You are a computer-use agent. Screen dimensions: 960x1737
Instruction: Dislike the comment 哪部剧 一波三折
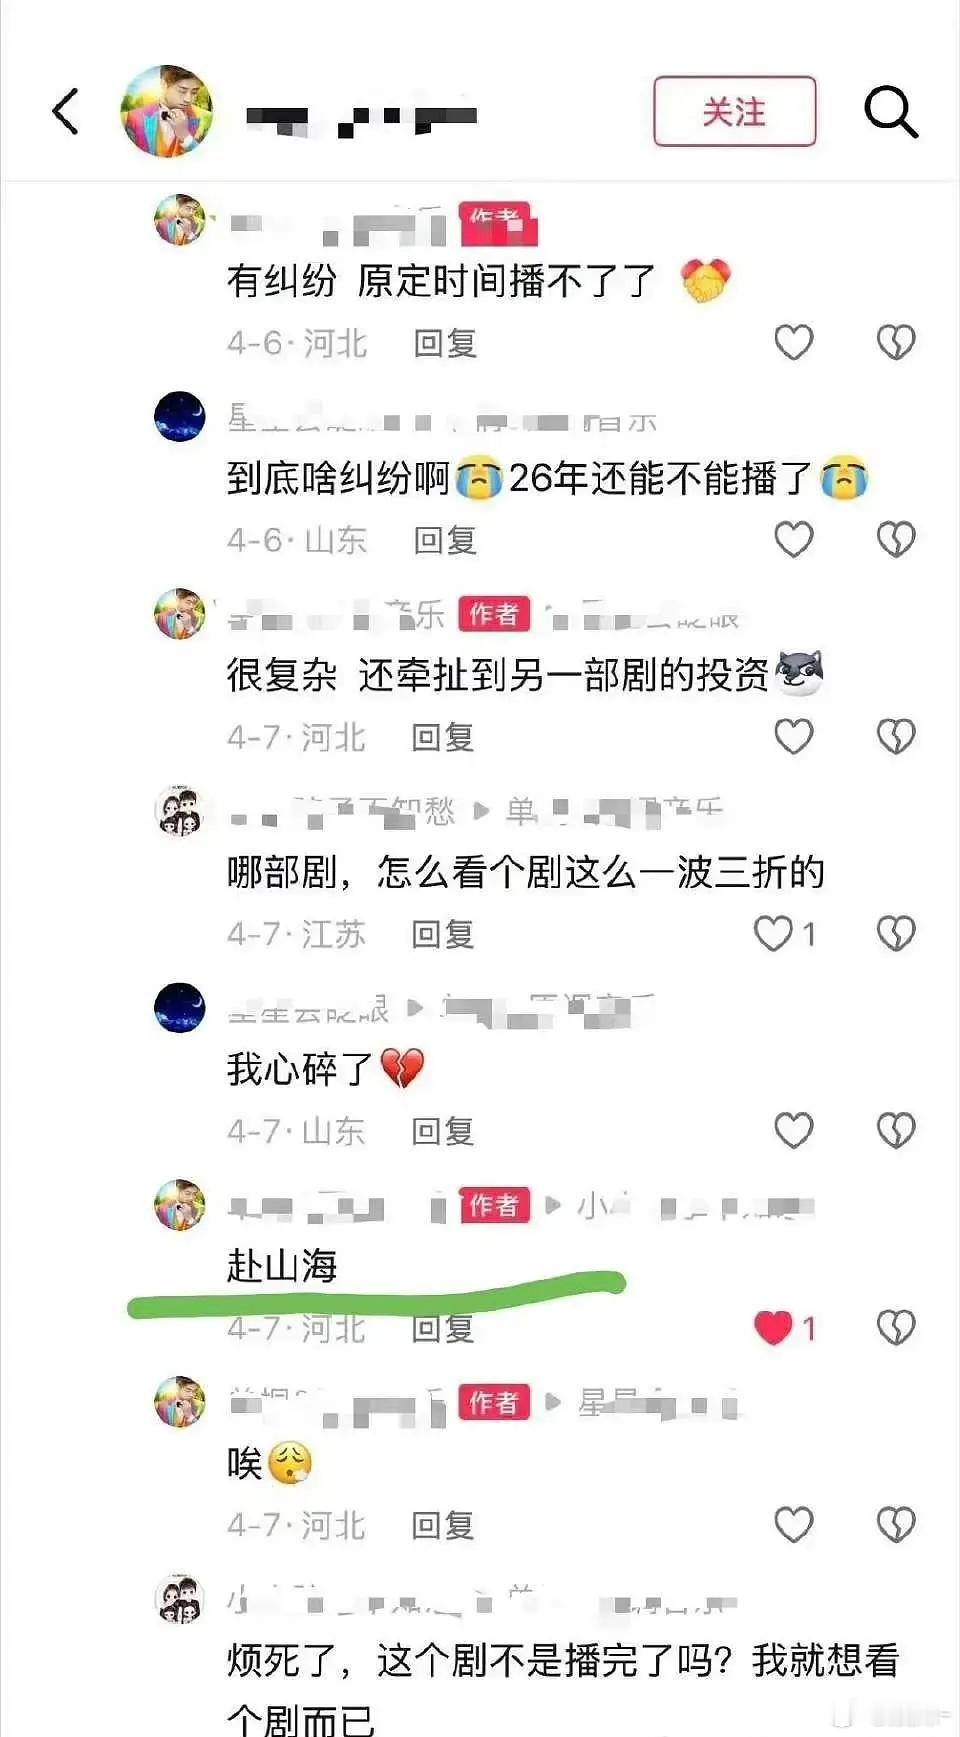pyautogui.click(x=896, y=933)
